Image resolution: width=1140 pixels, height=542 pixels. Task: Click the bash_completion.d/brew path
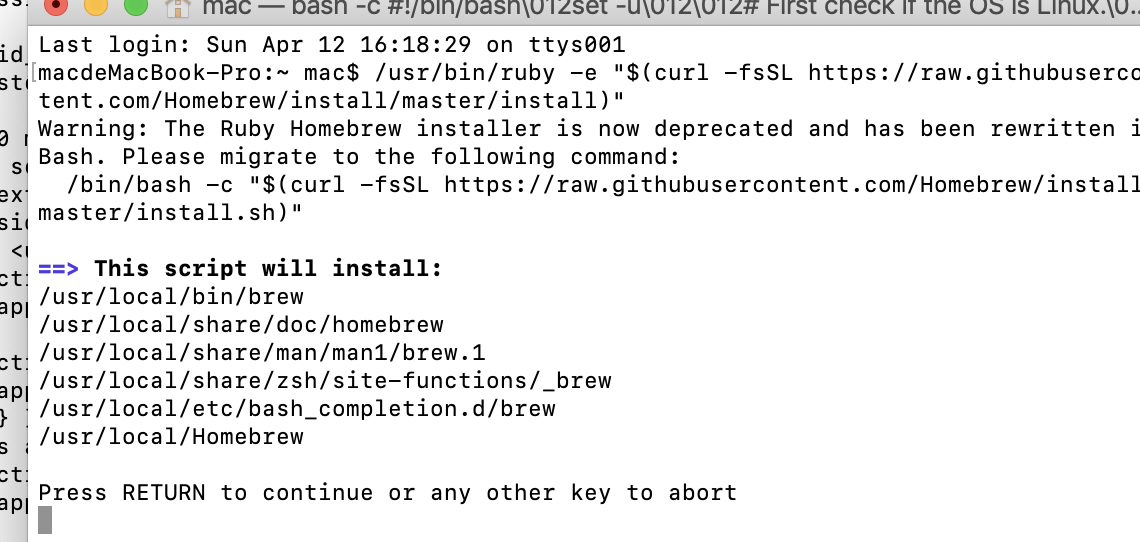297,409
